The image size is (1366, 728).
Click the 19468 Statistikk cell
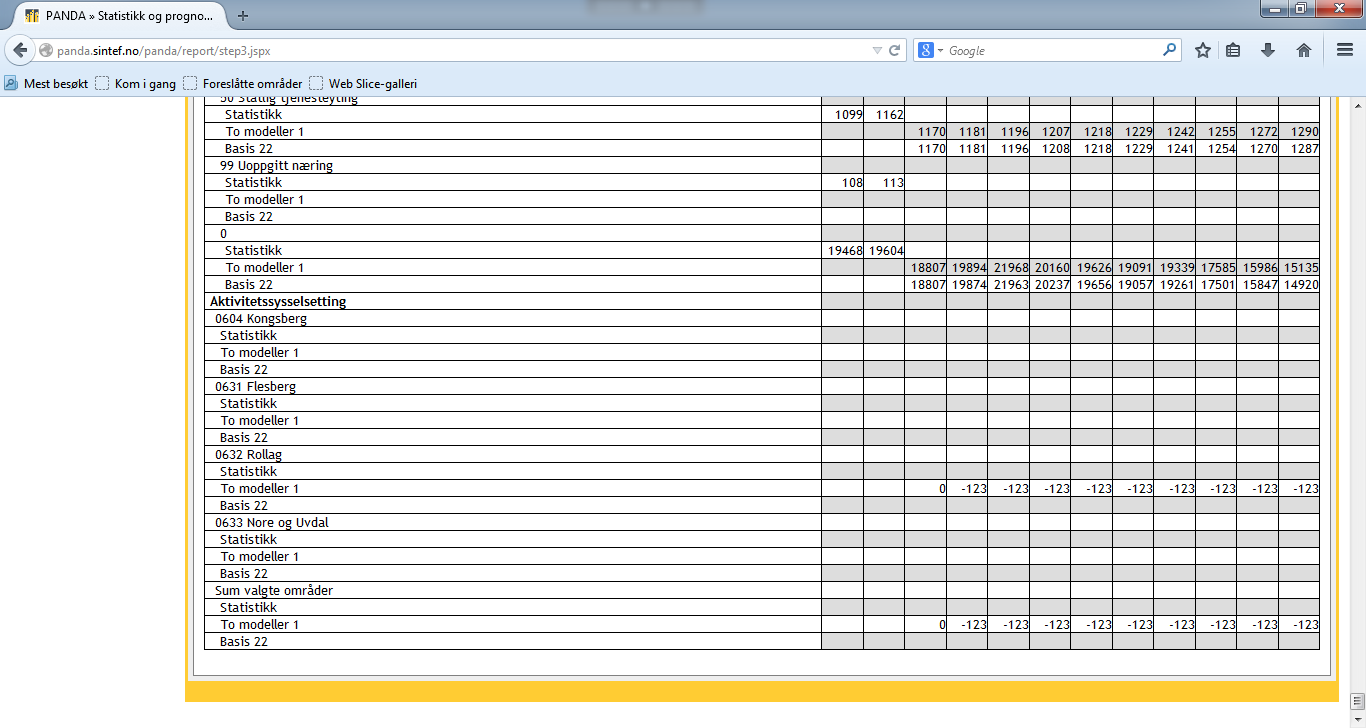842,250
